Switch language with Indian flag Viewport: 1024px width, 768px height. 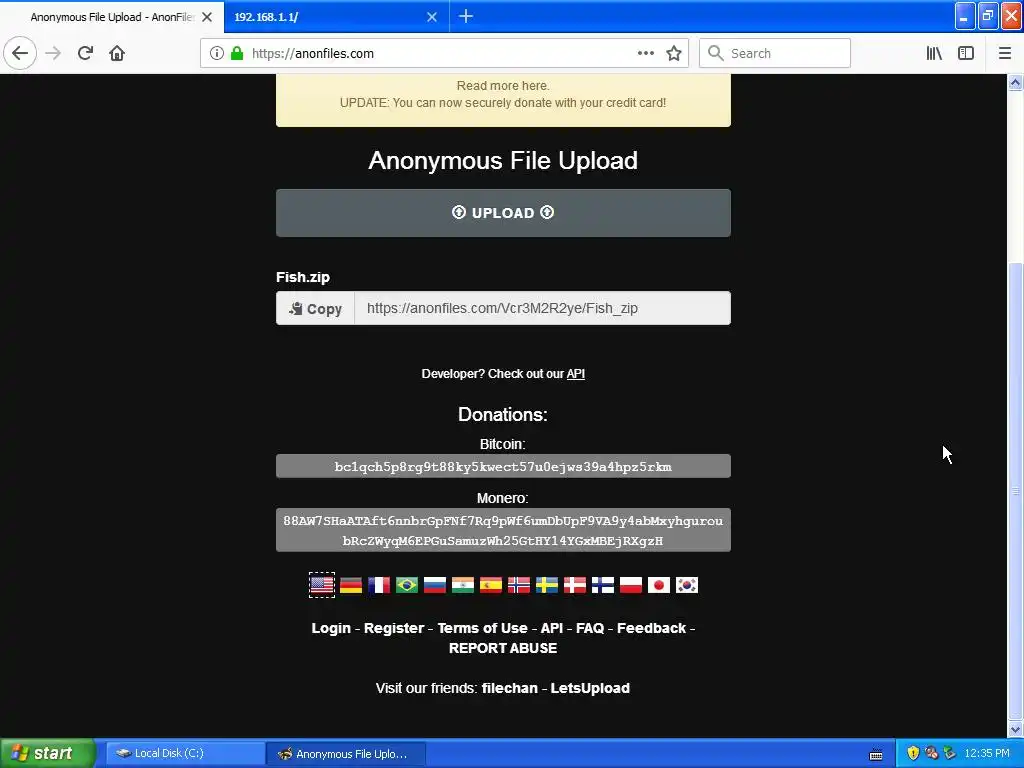pyautogui.click(x=463, y=585)
